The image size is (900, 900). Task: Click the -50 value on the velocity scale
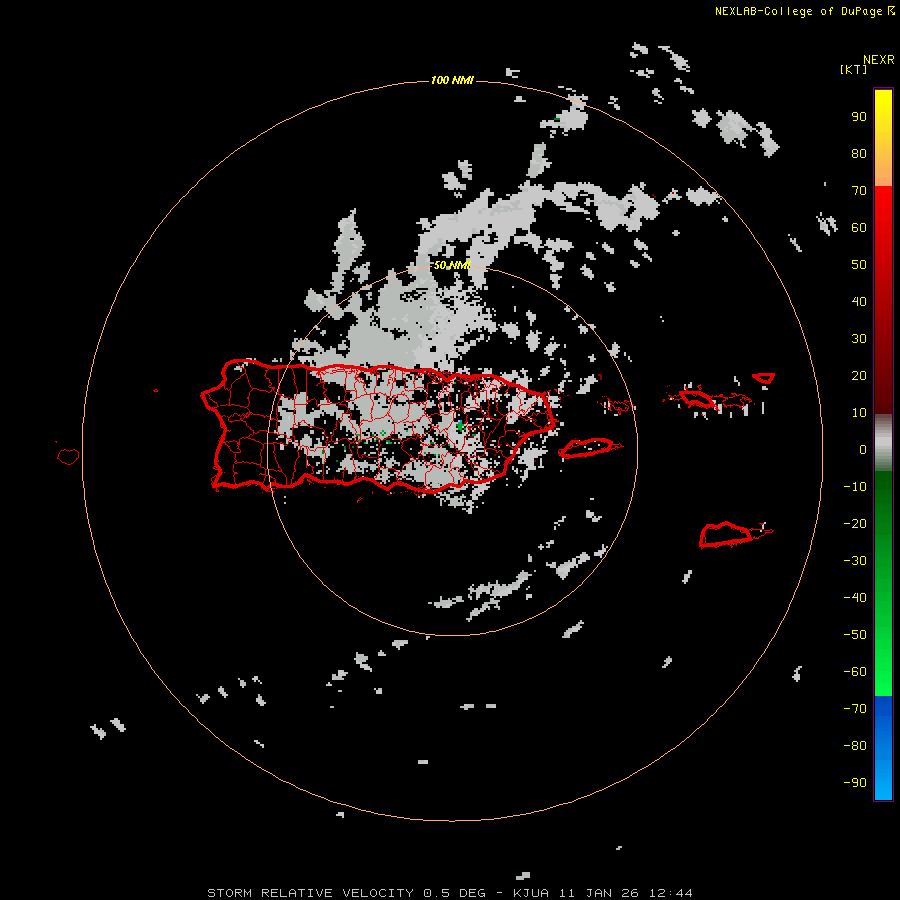(x=855, y=635)
